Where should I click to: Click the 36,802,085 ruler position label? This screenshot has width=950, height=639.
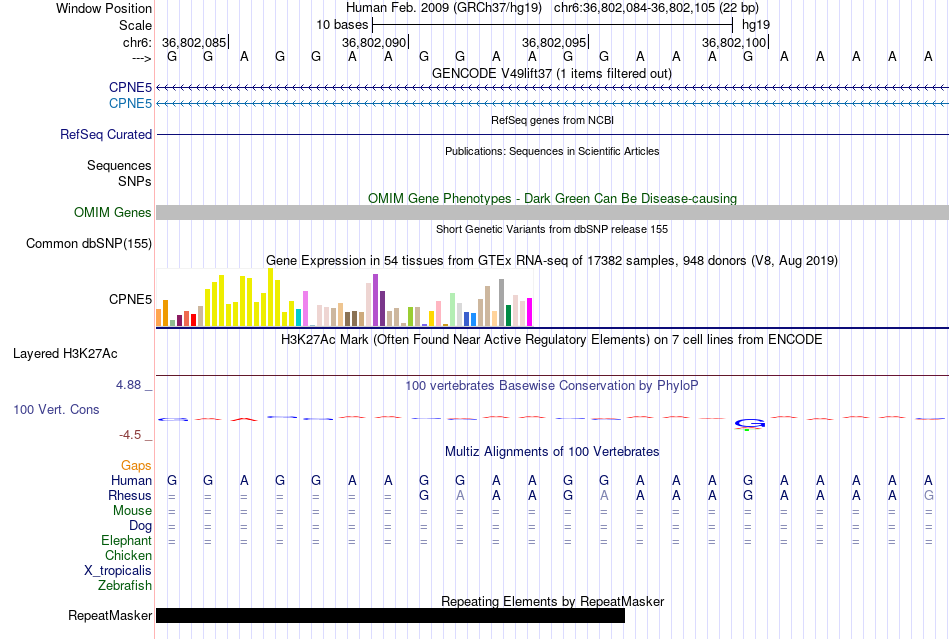point(194,42)
